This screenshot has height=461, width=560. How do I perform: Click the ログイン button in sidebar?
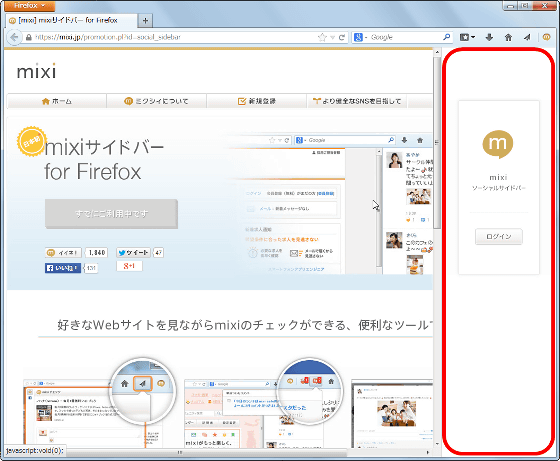[x=499, y=236]
